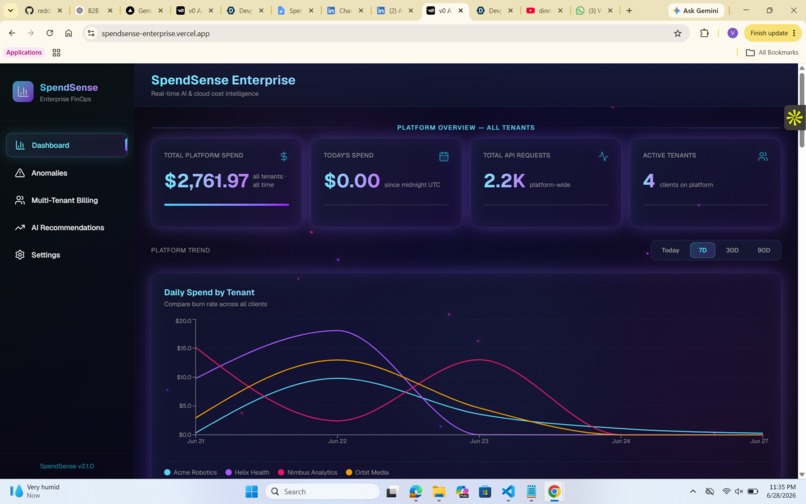The width and height of the screenshot is (806, 504).
Task: Show hidden system tray icons chevron
Action: click(693, 492)
